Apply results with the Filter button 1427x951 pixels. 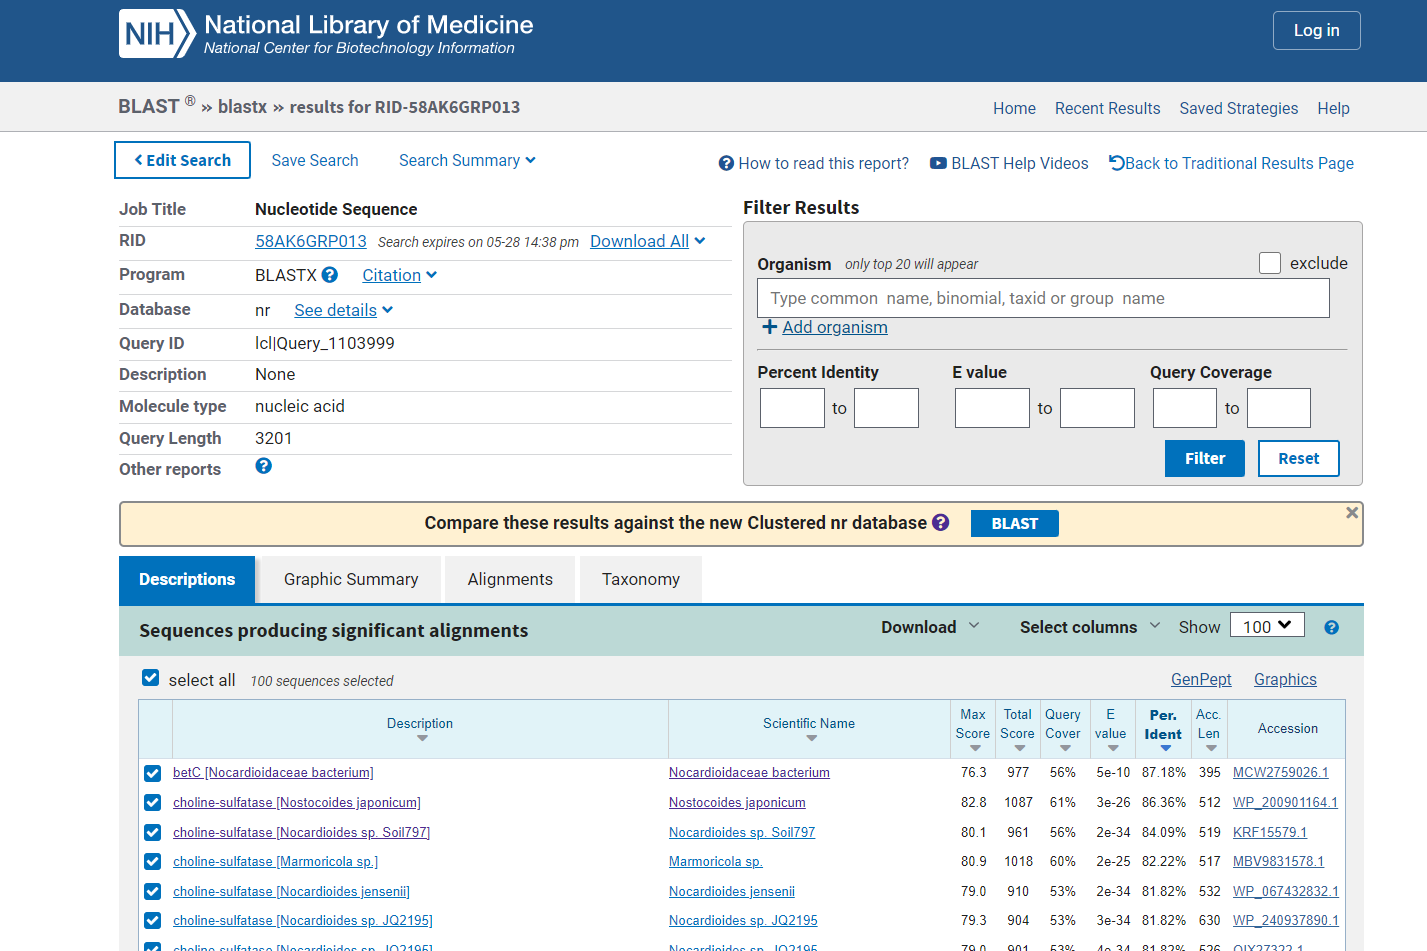pyautogui.click(x=1205, y=458)
